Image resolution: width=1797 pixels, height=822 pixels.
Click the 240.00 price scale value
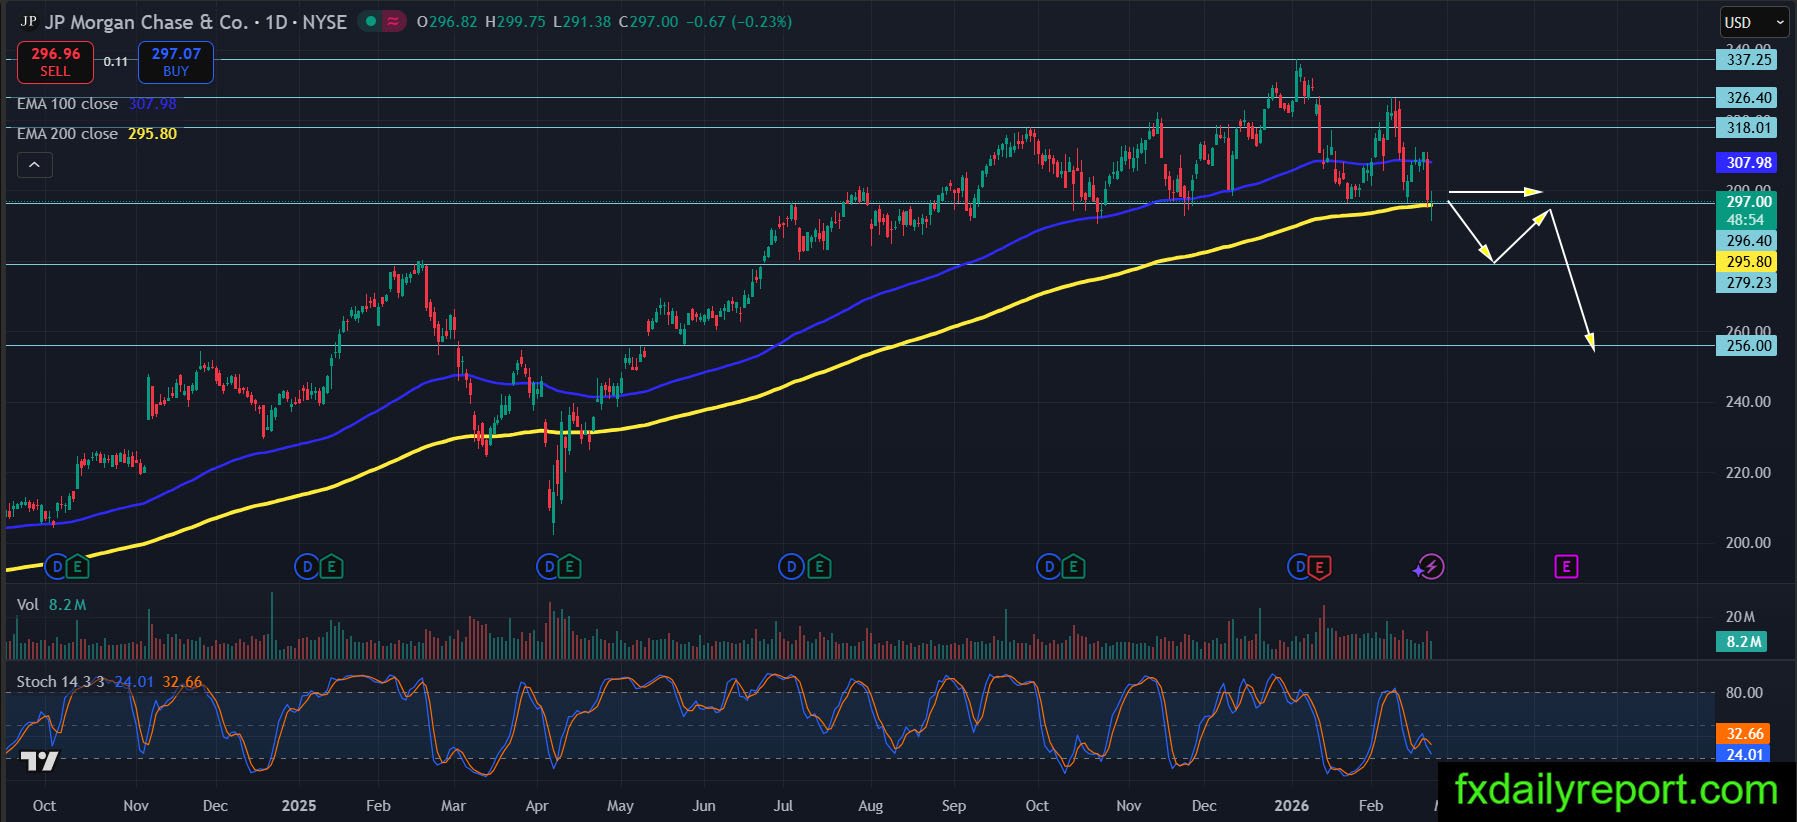pos(1748,402)
